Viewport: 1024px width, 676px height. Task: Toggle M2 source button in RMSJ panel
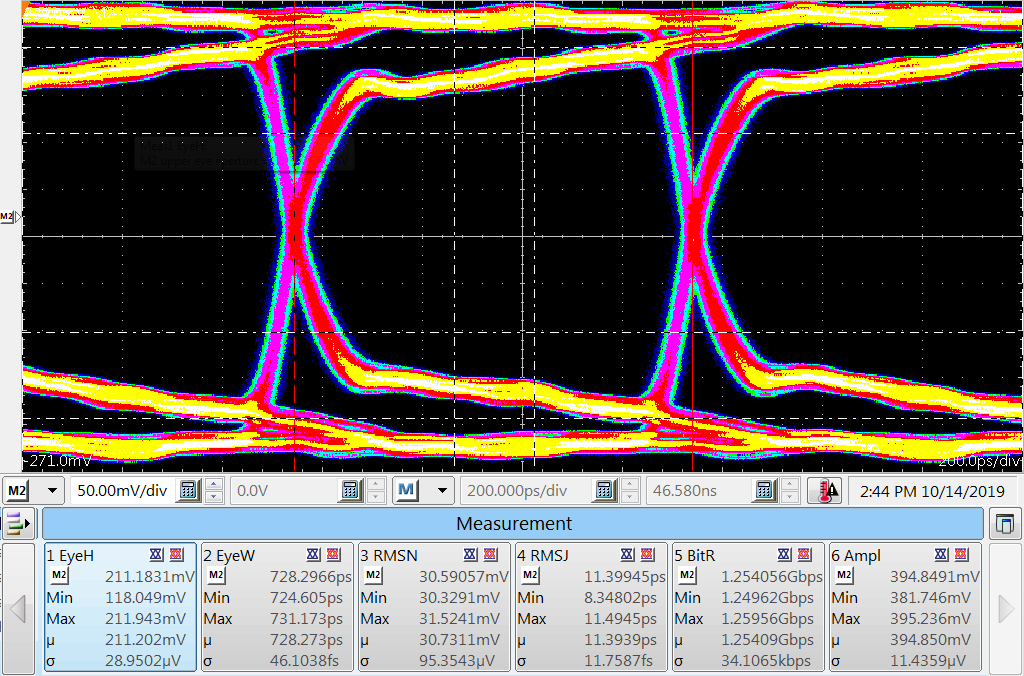530,575
